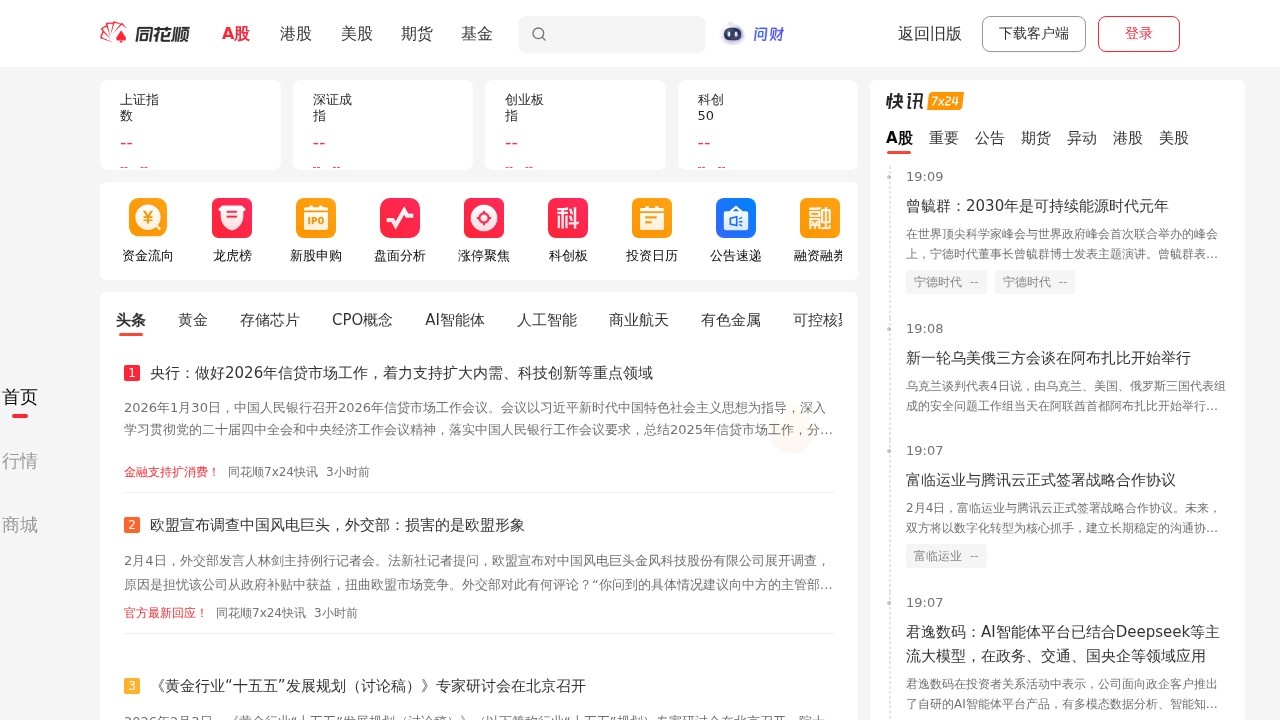Click the search input field
The height and width of the screenshot is (720, 1280).
pyautogui.click(x=611, y=34)
